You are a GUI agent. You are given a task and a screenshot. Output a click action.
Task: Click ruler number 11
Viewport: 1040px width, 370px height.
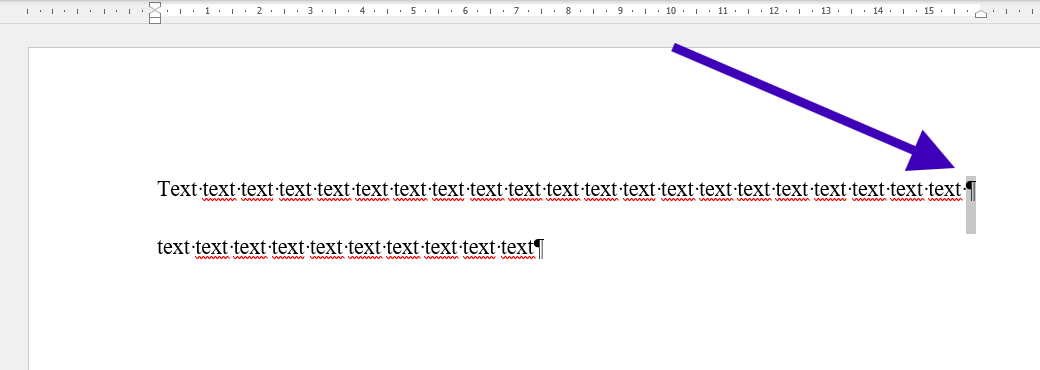coord(723,11)
